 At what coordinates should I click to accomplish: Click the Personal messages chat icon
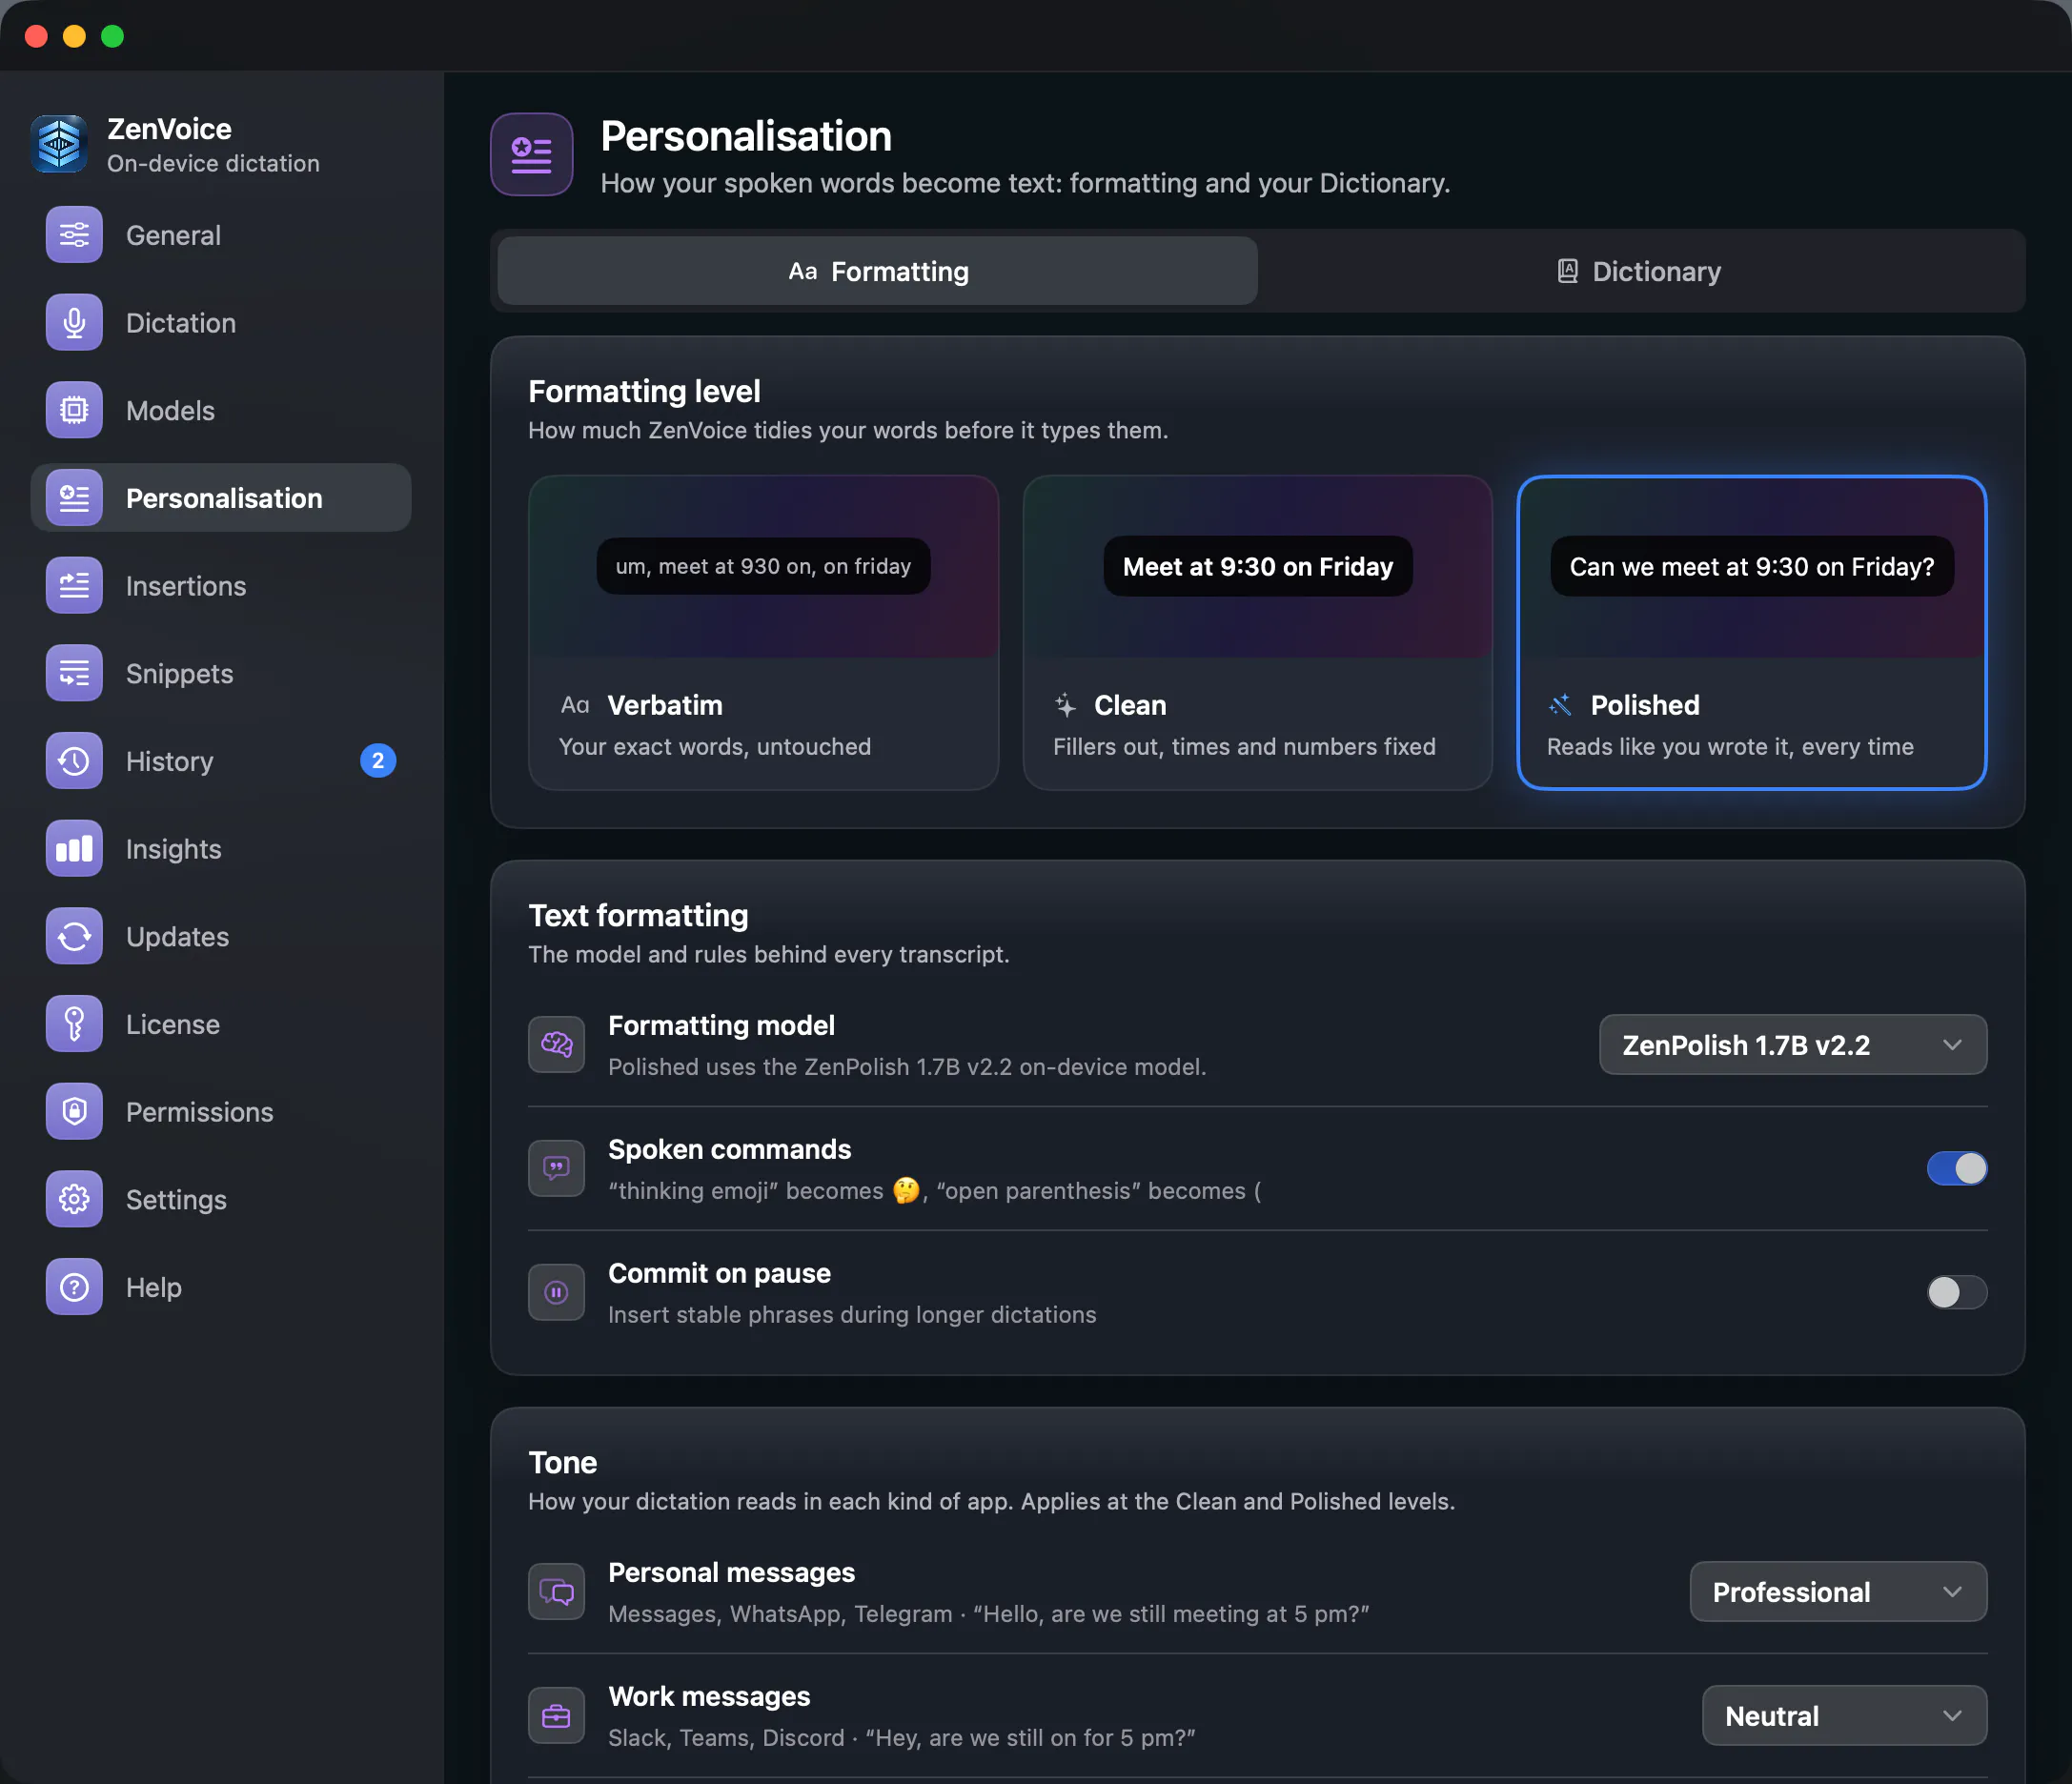556,1592
